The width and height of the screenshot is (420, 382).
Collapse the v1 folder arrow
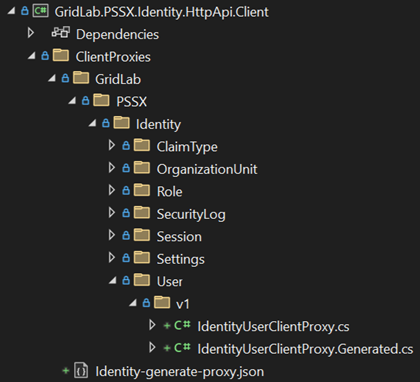133,303
